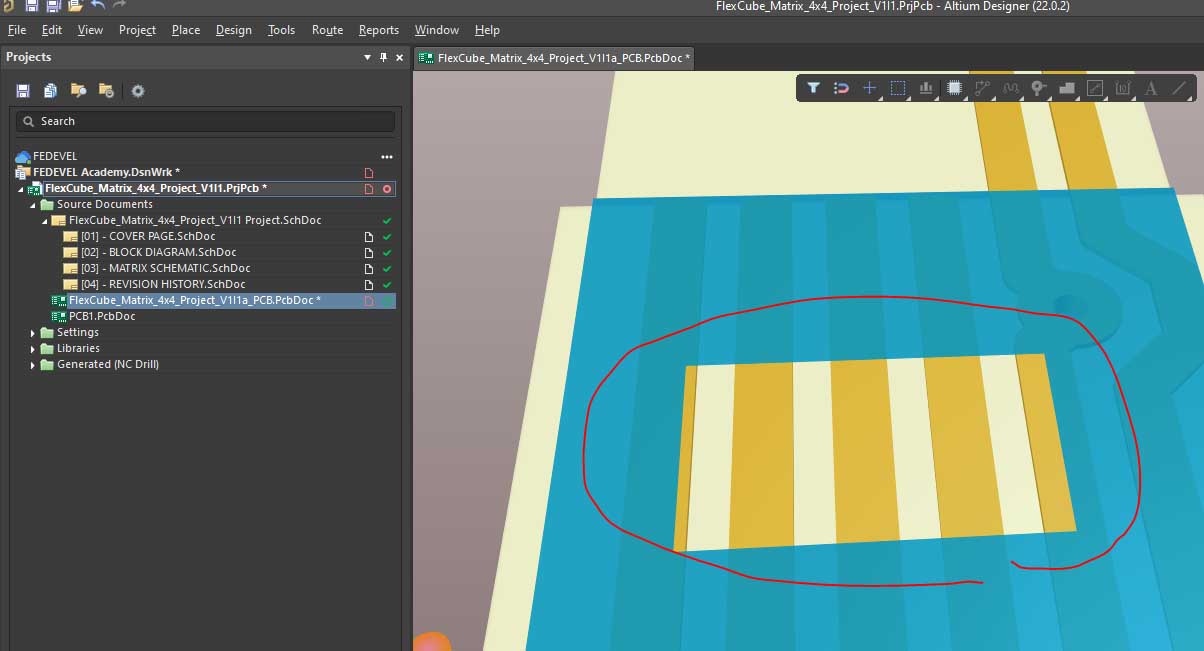Screen dimensions: 1204x651
Task: Toggle pin on the Projects panel
Action: pos(383,57)
